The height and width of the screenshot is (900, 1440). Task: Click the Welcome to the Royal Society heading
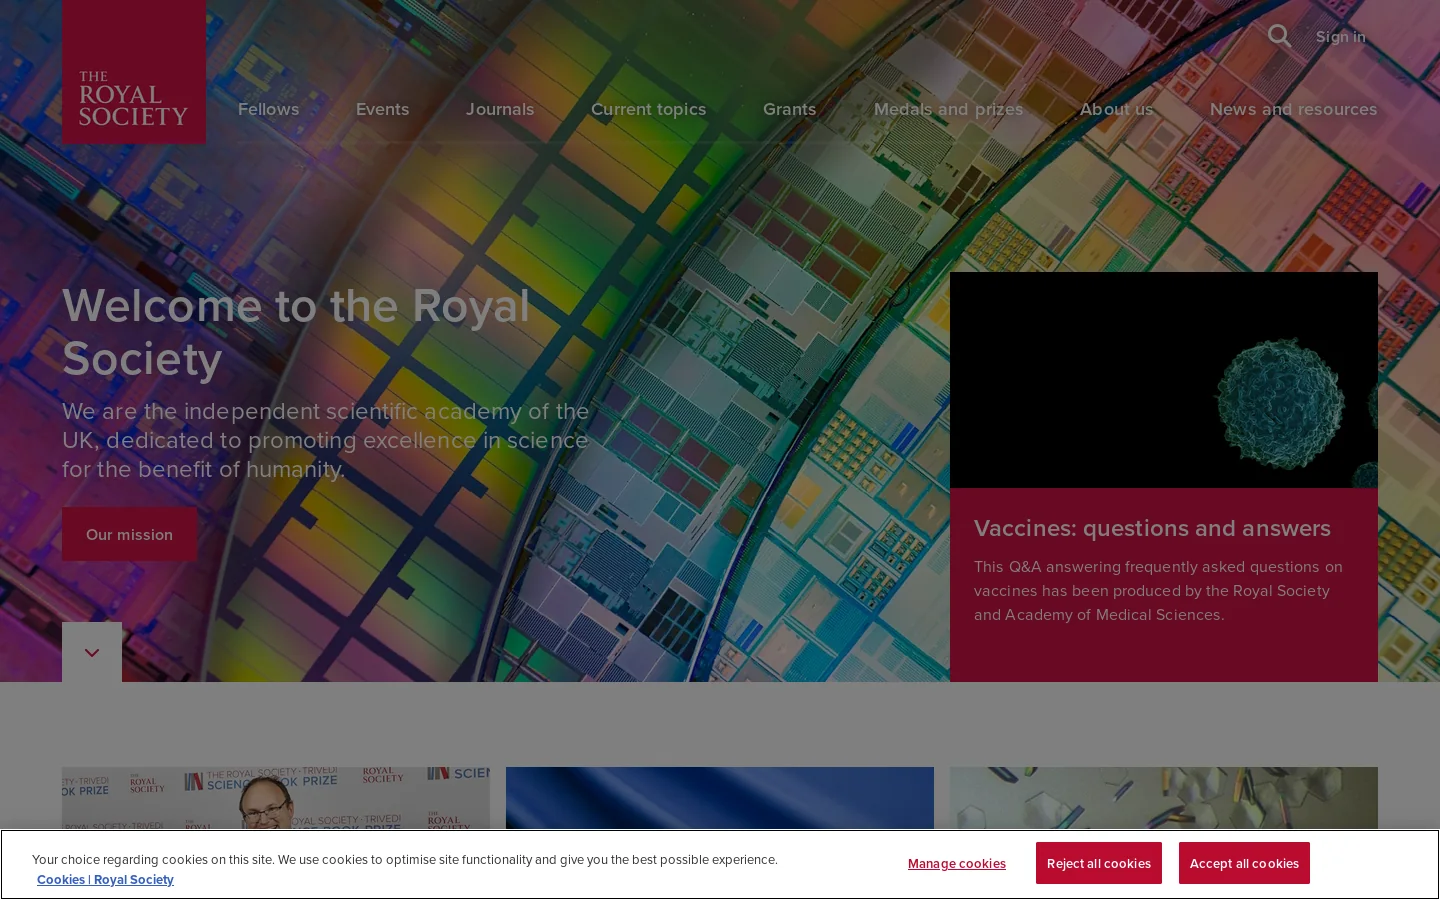coord(296,332)
